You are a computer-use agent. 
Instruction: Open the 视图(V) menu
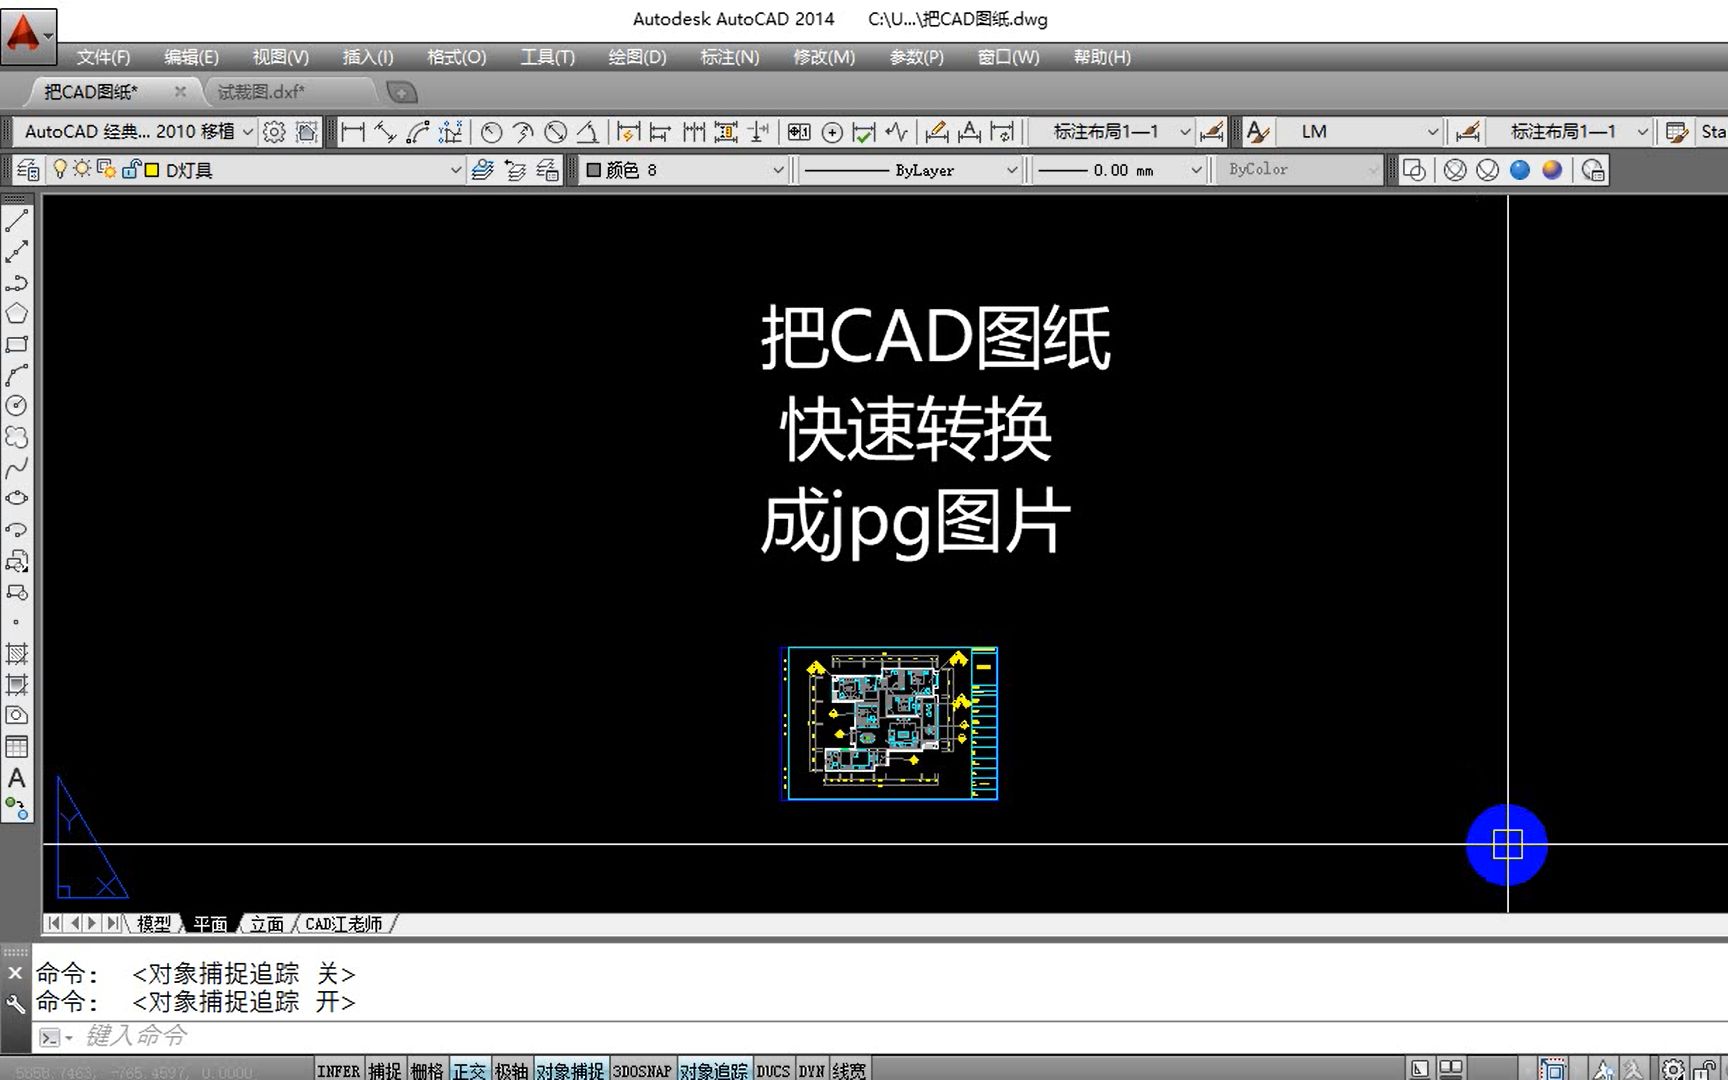pos(280,57)
